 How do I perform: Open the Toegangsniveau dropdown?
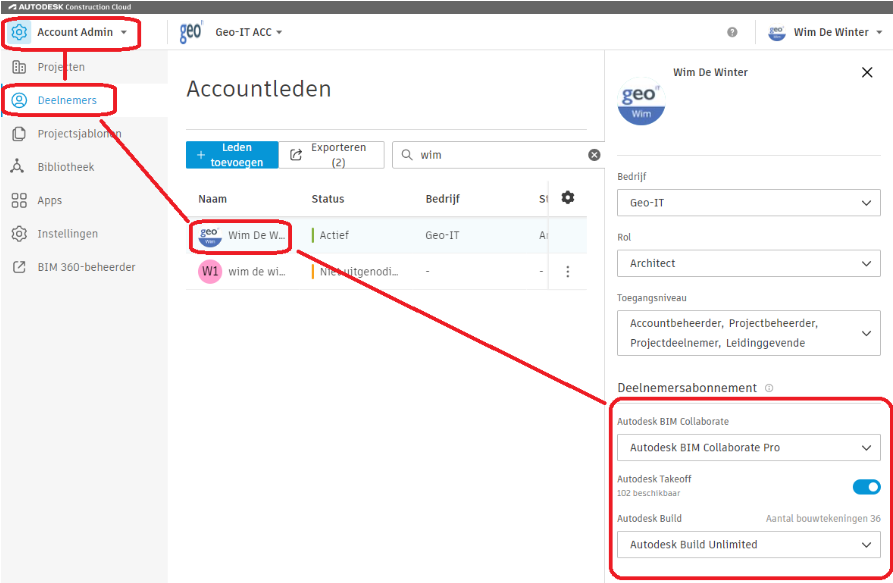click(748, 333)
